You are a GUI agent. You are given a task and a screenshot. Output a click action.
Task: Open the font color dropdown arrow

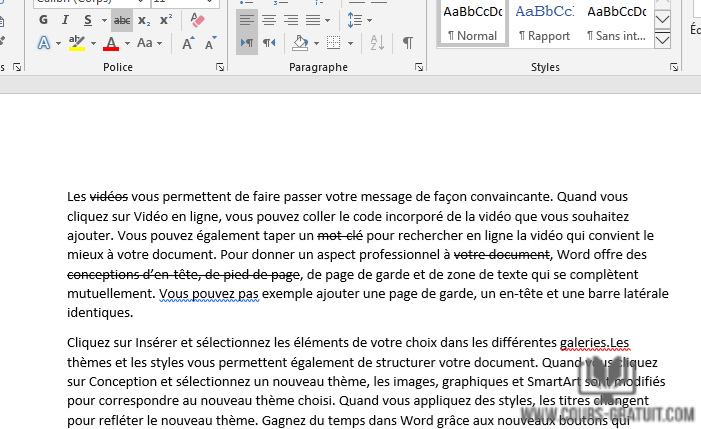click(126, 43)
